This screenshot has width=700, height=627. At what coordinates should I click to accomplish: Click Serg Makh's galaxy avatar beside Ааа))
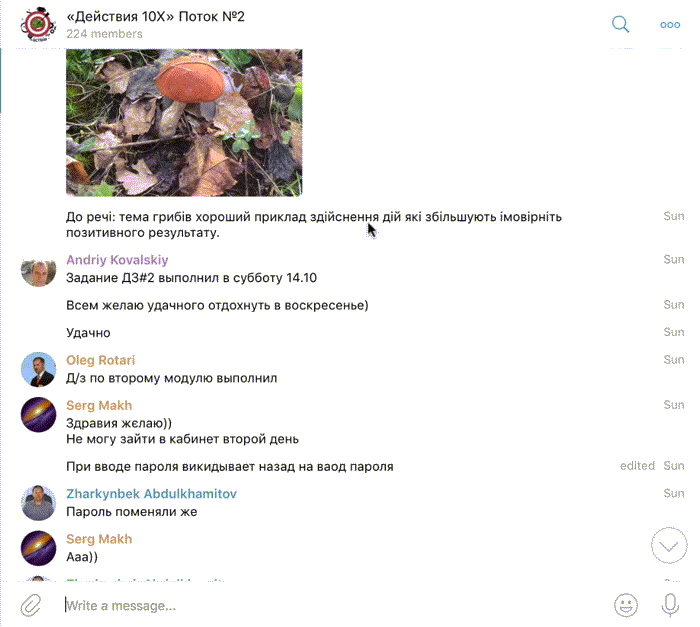pyautogui.click(x=38, y=548)
